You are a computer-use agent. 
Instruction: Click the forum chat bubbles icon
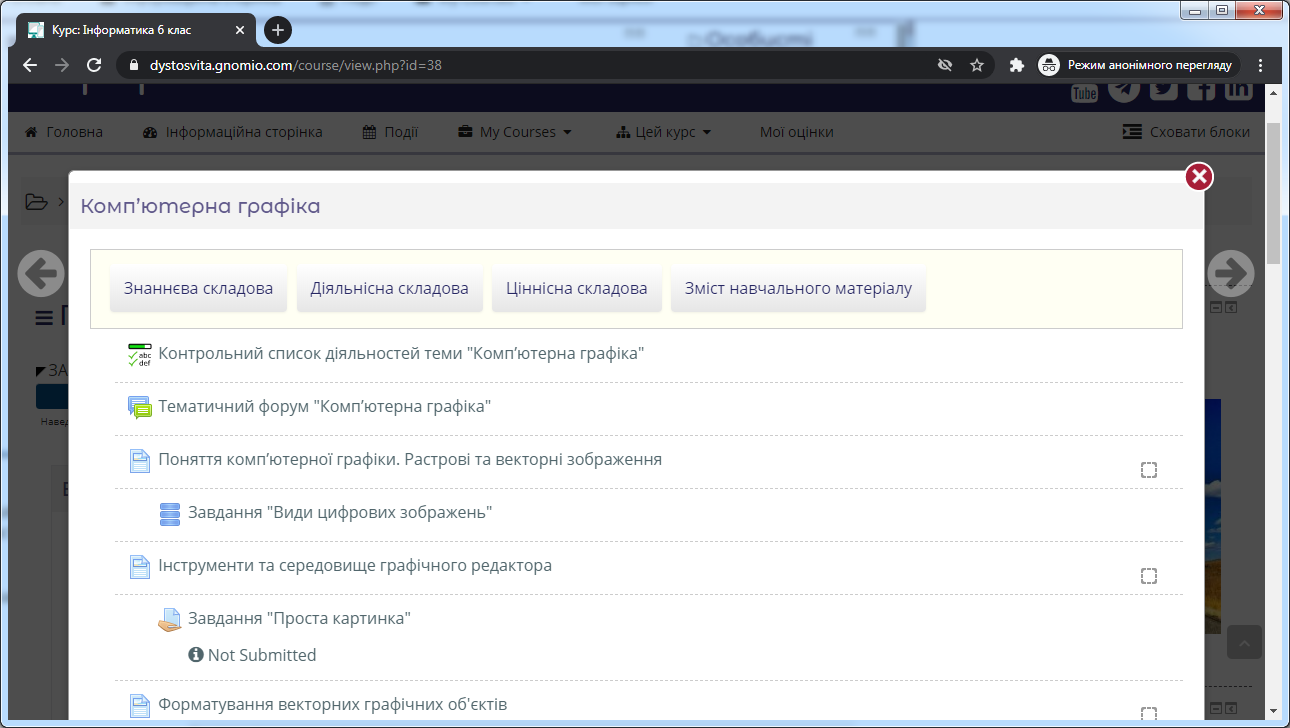click(x=140, y=408)
